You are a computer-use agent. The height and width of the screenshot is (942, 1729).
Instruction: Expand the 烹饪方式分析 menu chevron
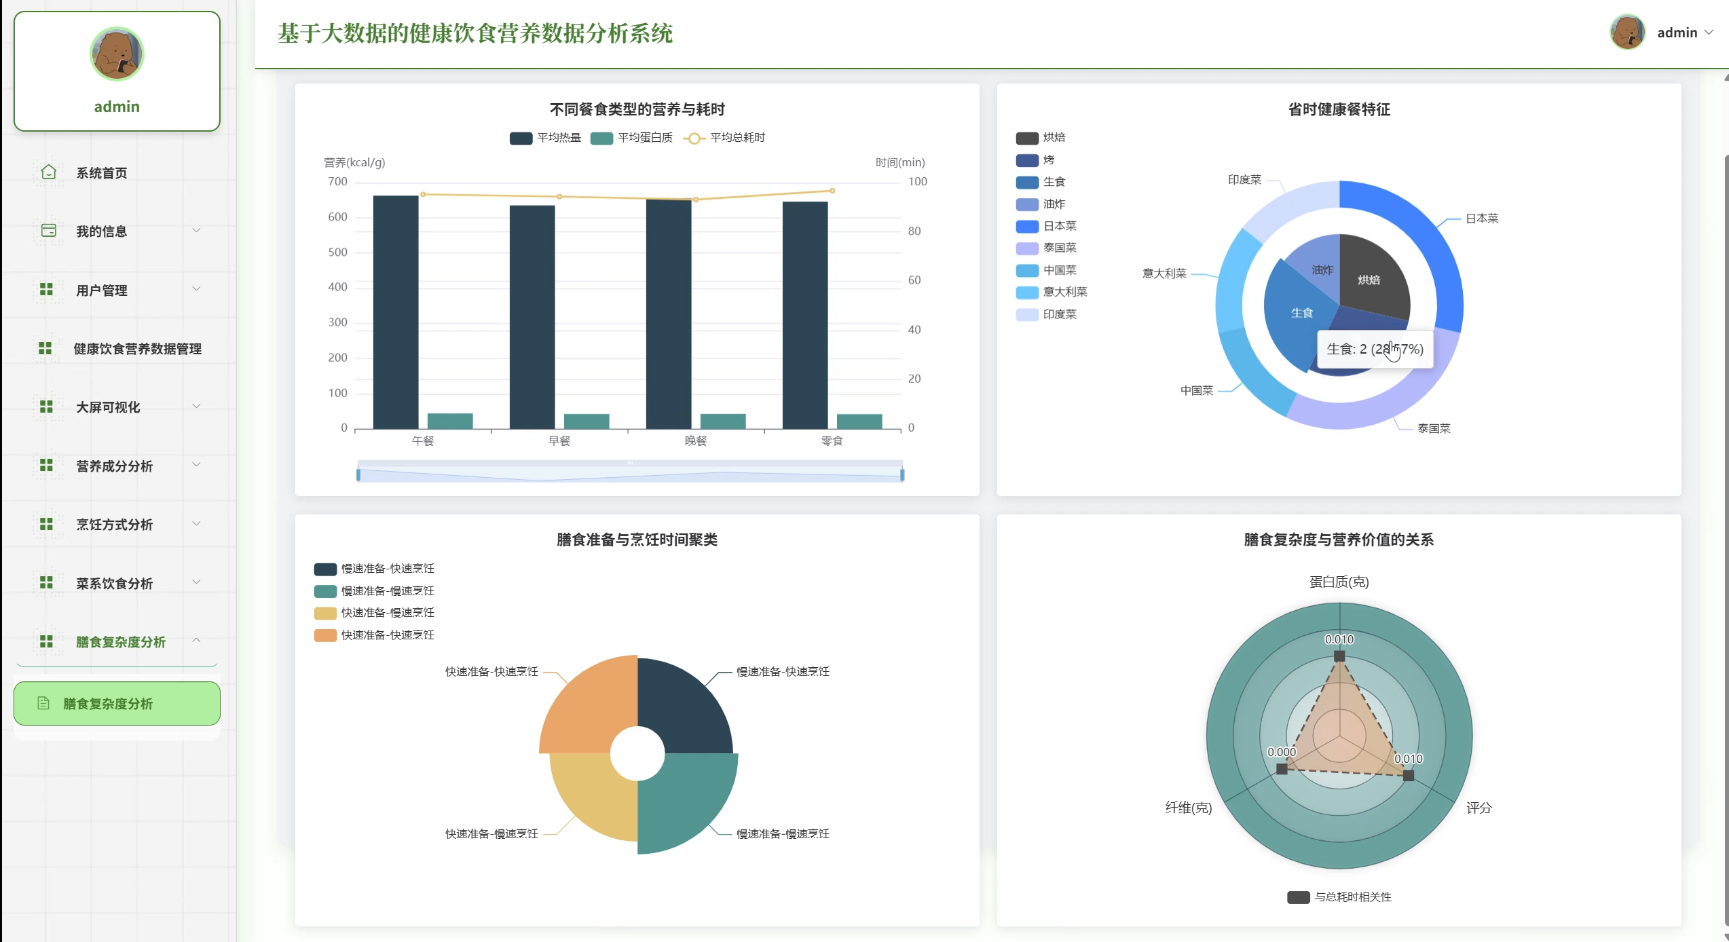[196, 523]
